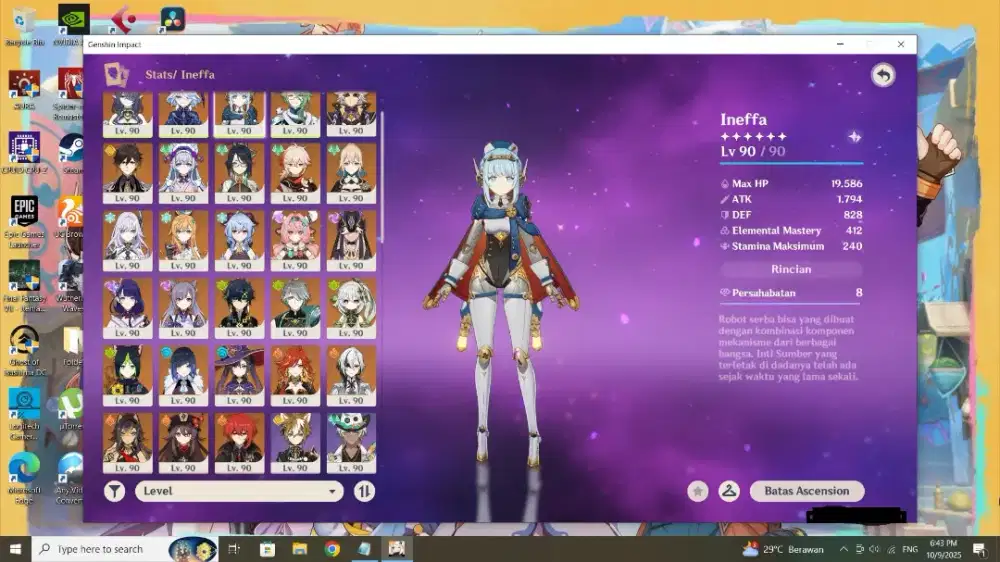Show hidden system tray icons
The image size is (1000, 562).
(845, 549)
